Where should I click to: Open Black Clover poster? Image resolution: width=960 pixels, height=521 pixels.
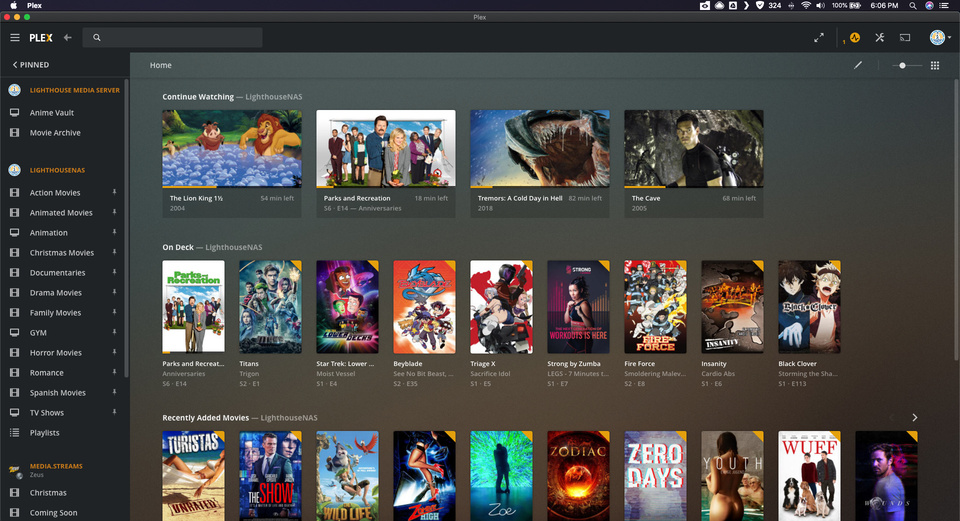point(809,307)
